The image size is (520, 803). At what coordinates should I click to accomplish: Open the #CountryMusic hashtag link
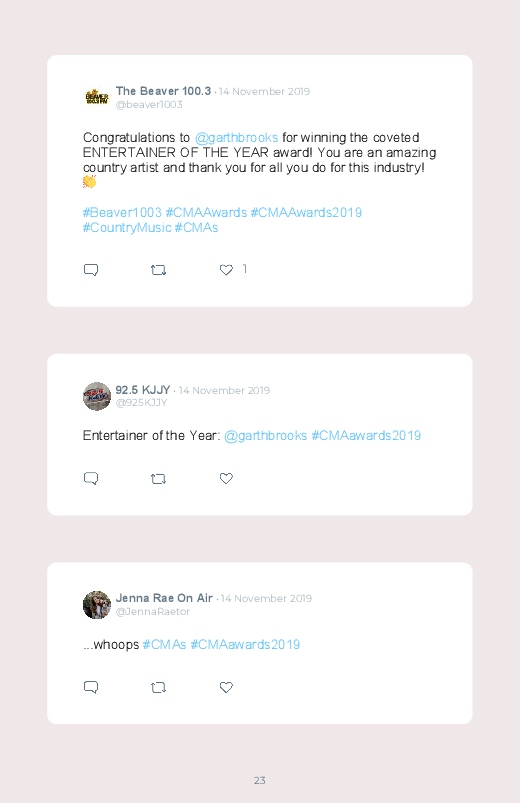pos(127,227)
